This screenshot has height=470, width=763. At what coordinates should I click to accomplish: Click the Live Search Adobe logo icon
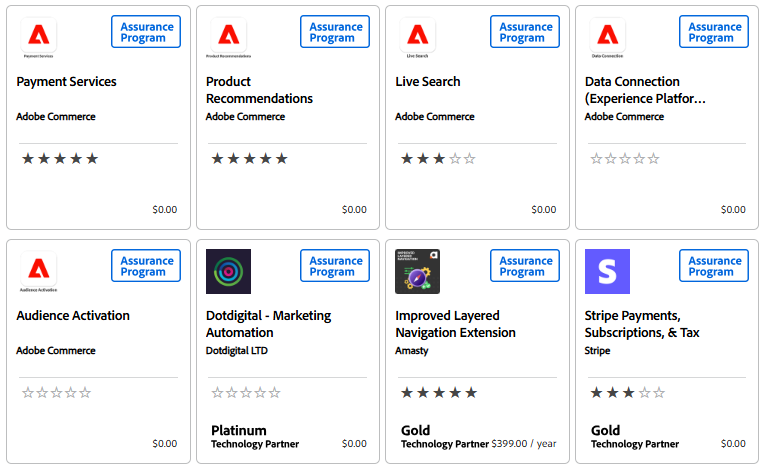tap(418, 35)
